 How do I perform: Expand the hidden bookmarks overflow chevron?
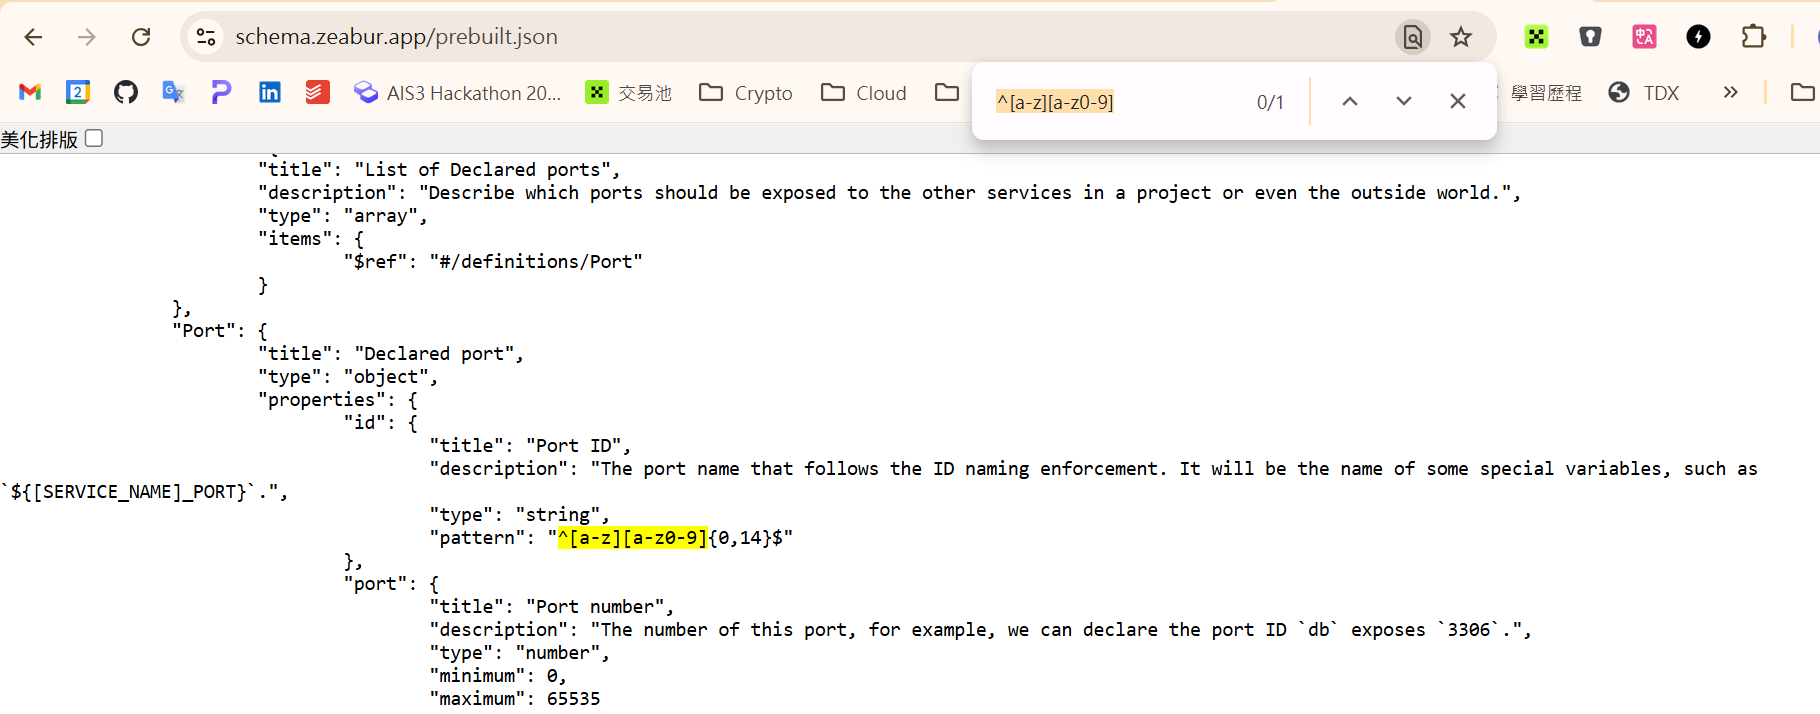tap(1730, 93)
